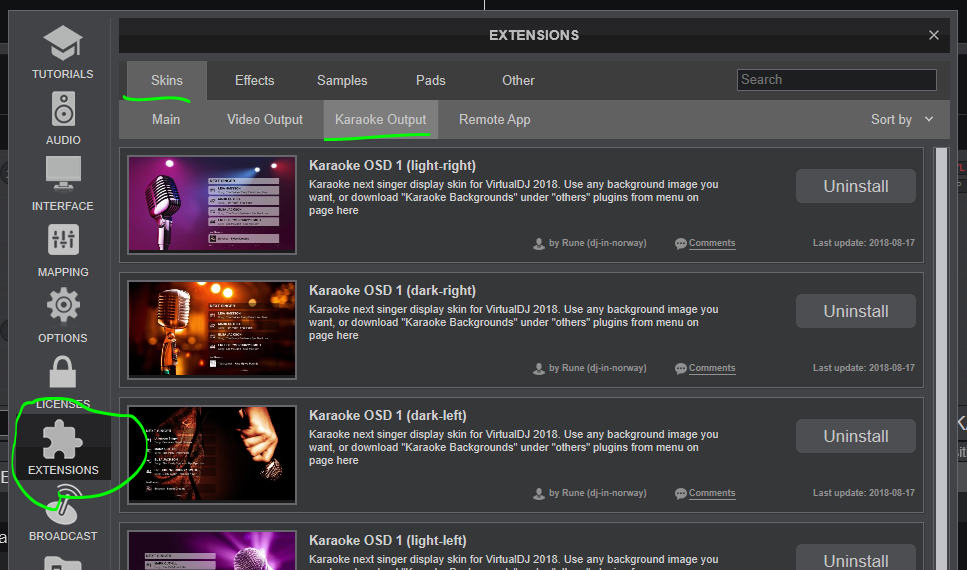Uninstall Karaoke OSD 1 (dark-right)
This screenshot has width=967, height=570.
(x=855, y=311)
